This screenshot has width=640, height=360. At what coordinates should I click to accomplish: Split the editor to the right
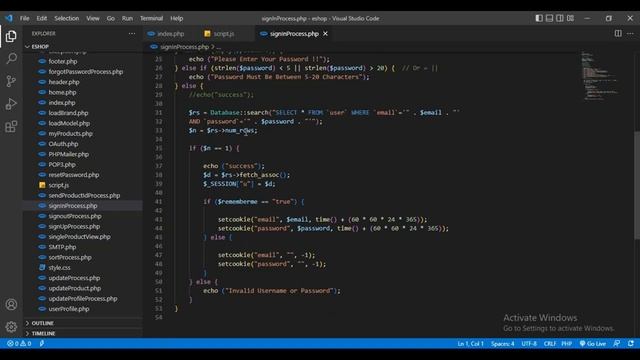pos(618,33)
